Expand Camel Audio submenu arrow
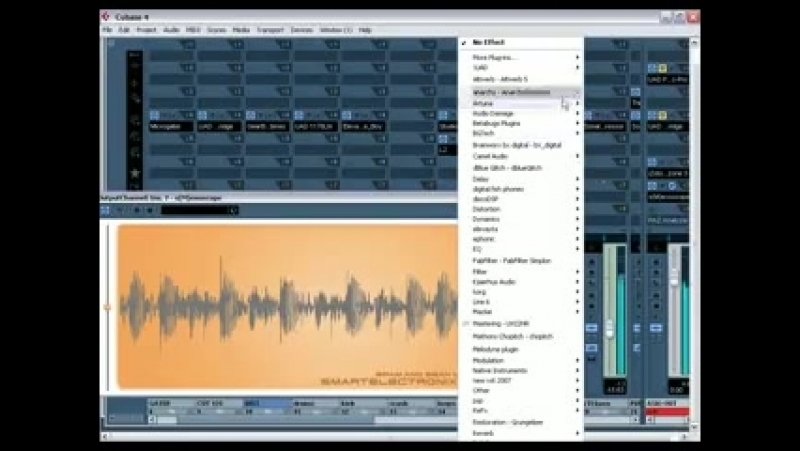This screenshot has width=800, height=451. pos(578,156)
